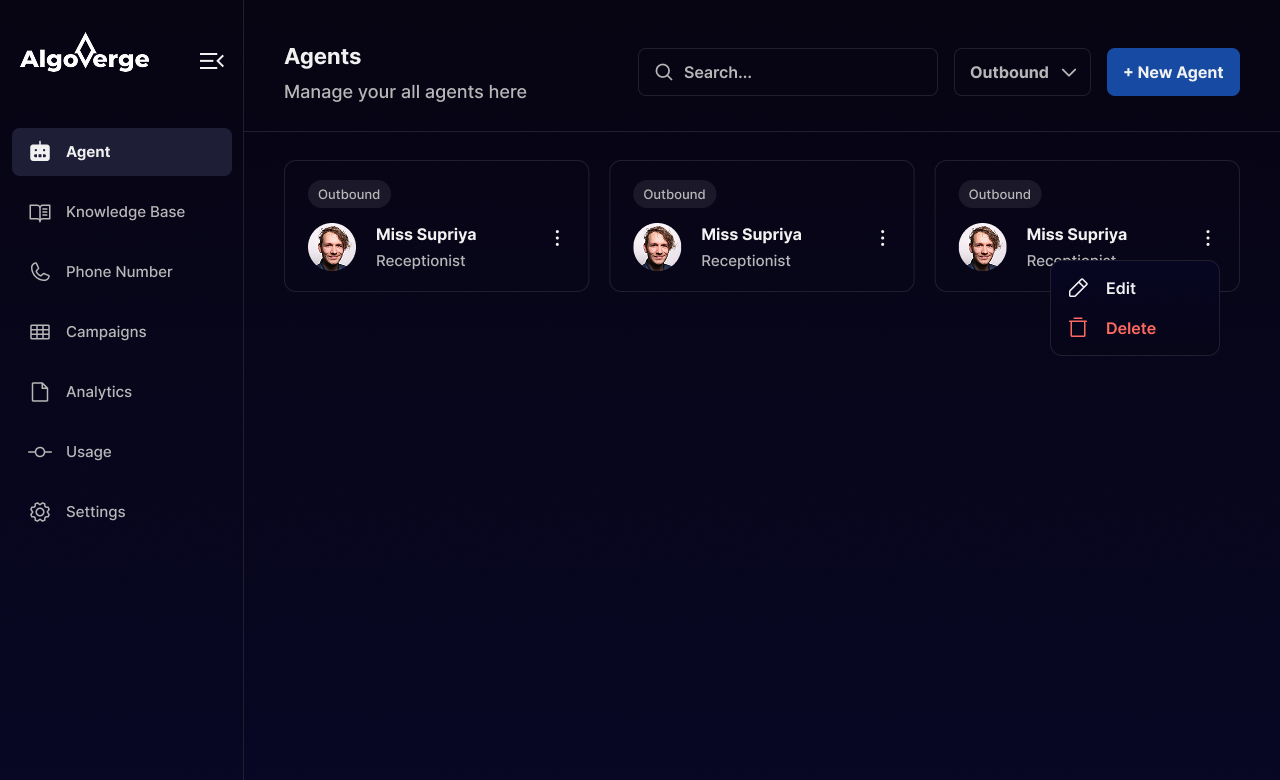Screen dimensions: 1280x780
Task: Click the Campaigns table icon
Action: (40, 332)
